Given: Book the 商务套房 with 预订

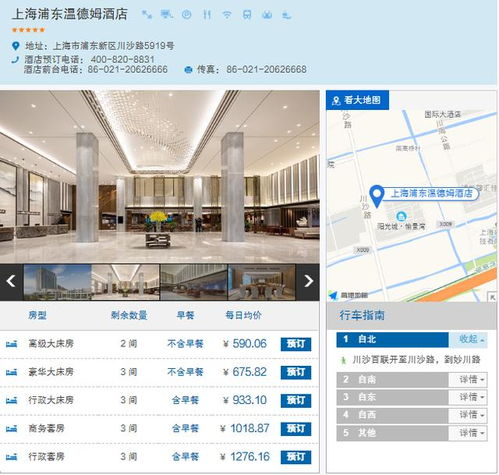Looking at the screenshot, I should click(x=296, y=428).
